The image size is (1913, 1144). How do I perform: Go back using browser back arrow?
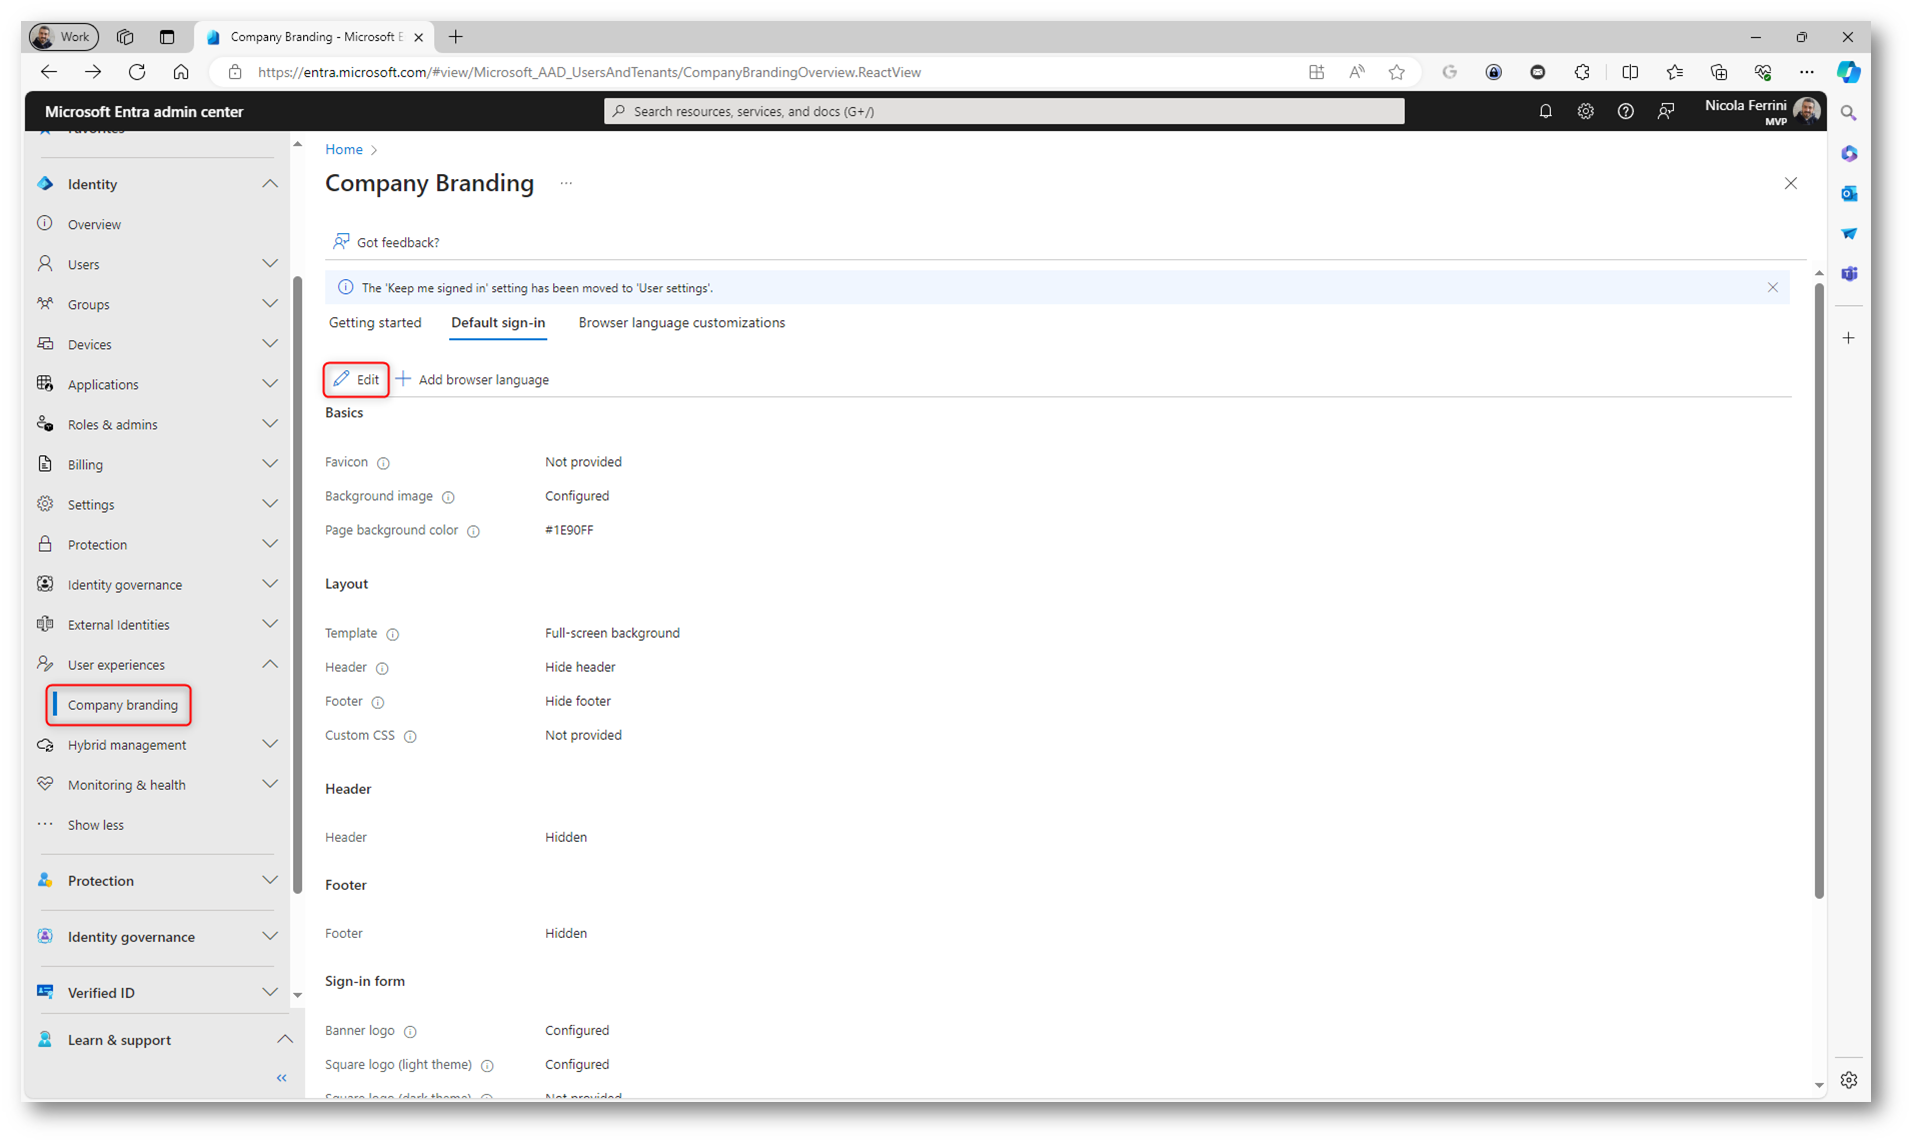[x=49, y=72]
